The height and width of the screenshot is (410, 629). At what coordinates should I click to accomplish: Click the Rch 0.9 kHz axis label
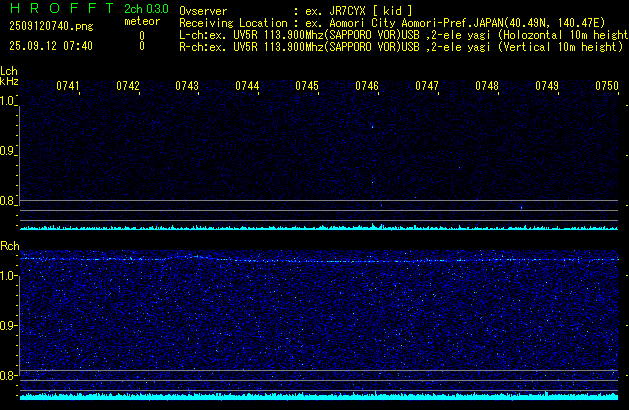(x=7, y=325)
